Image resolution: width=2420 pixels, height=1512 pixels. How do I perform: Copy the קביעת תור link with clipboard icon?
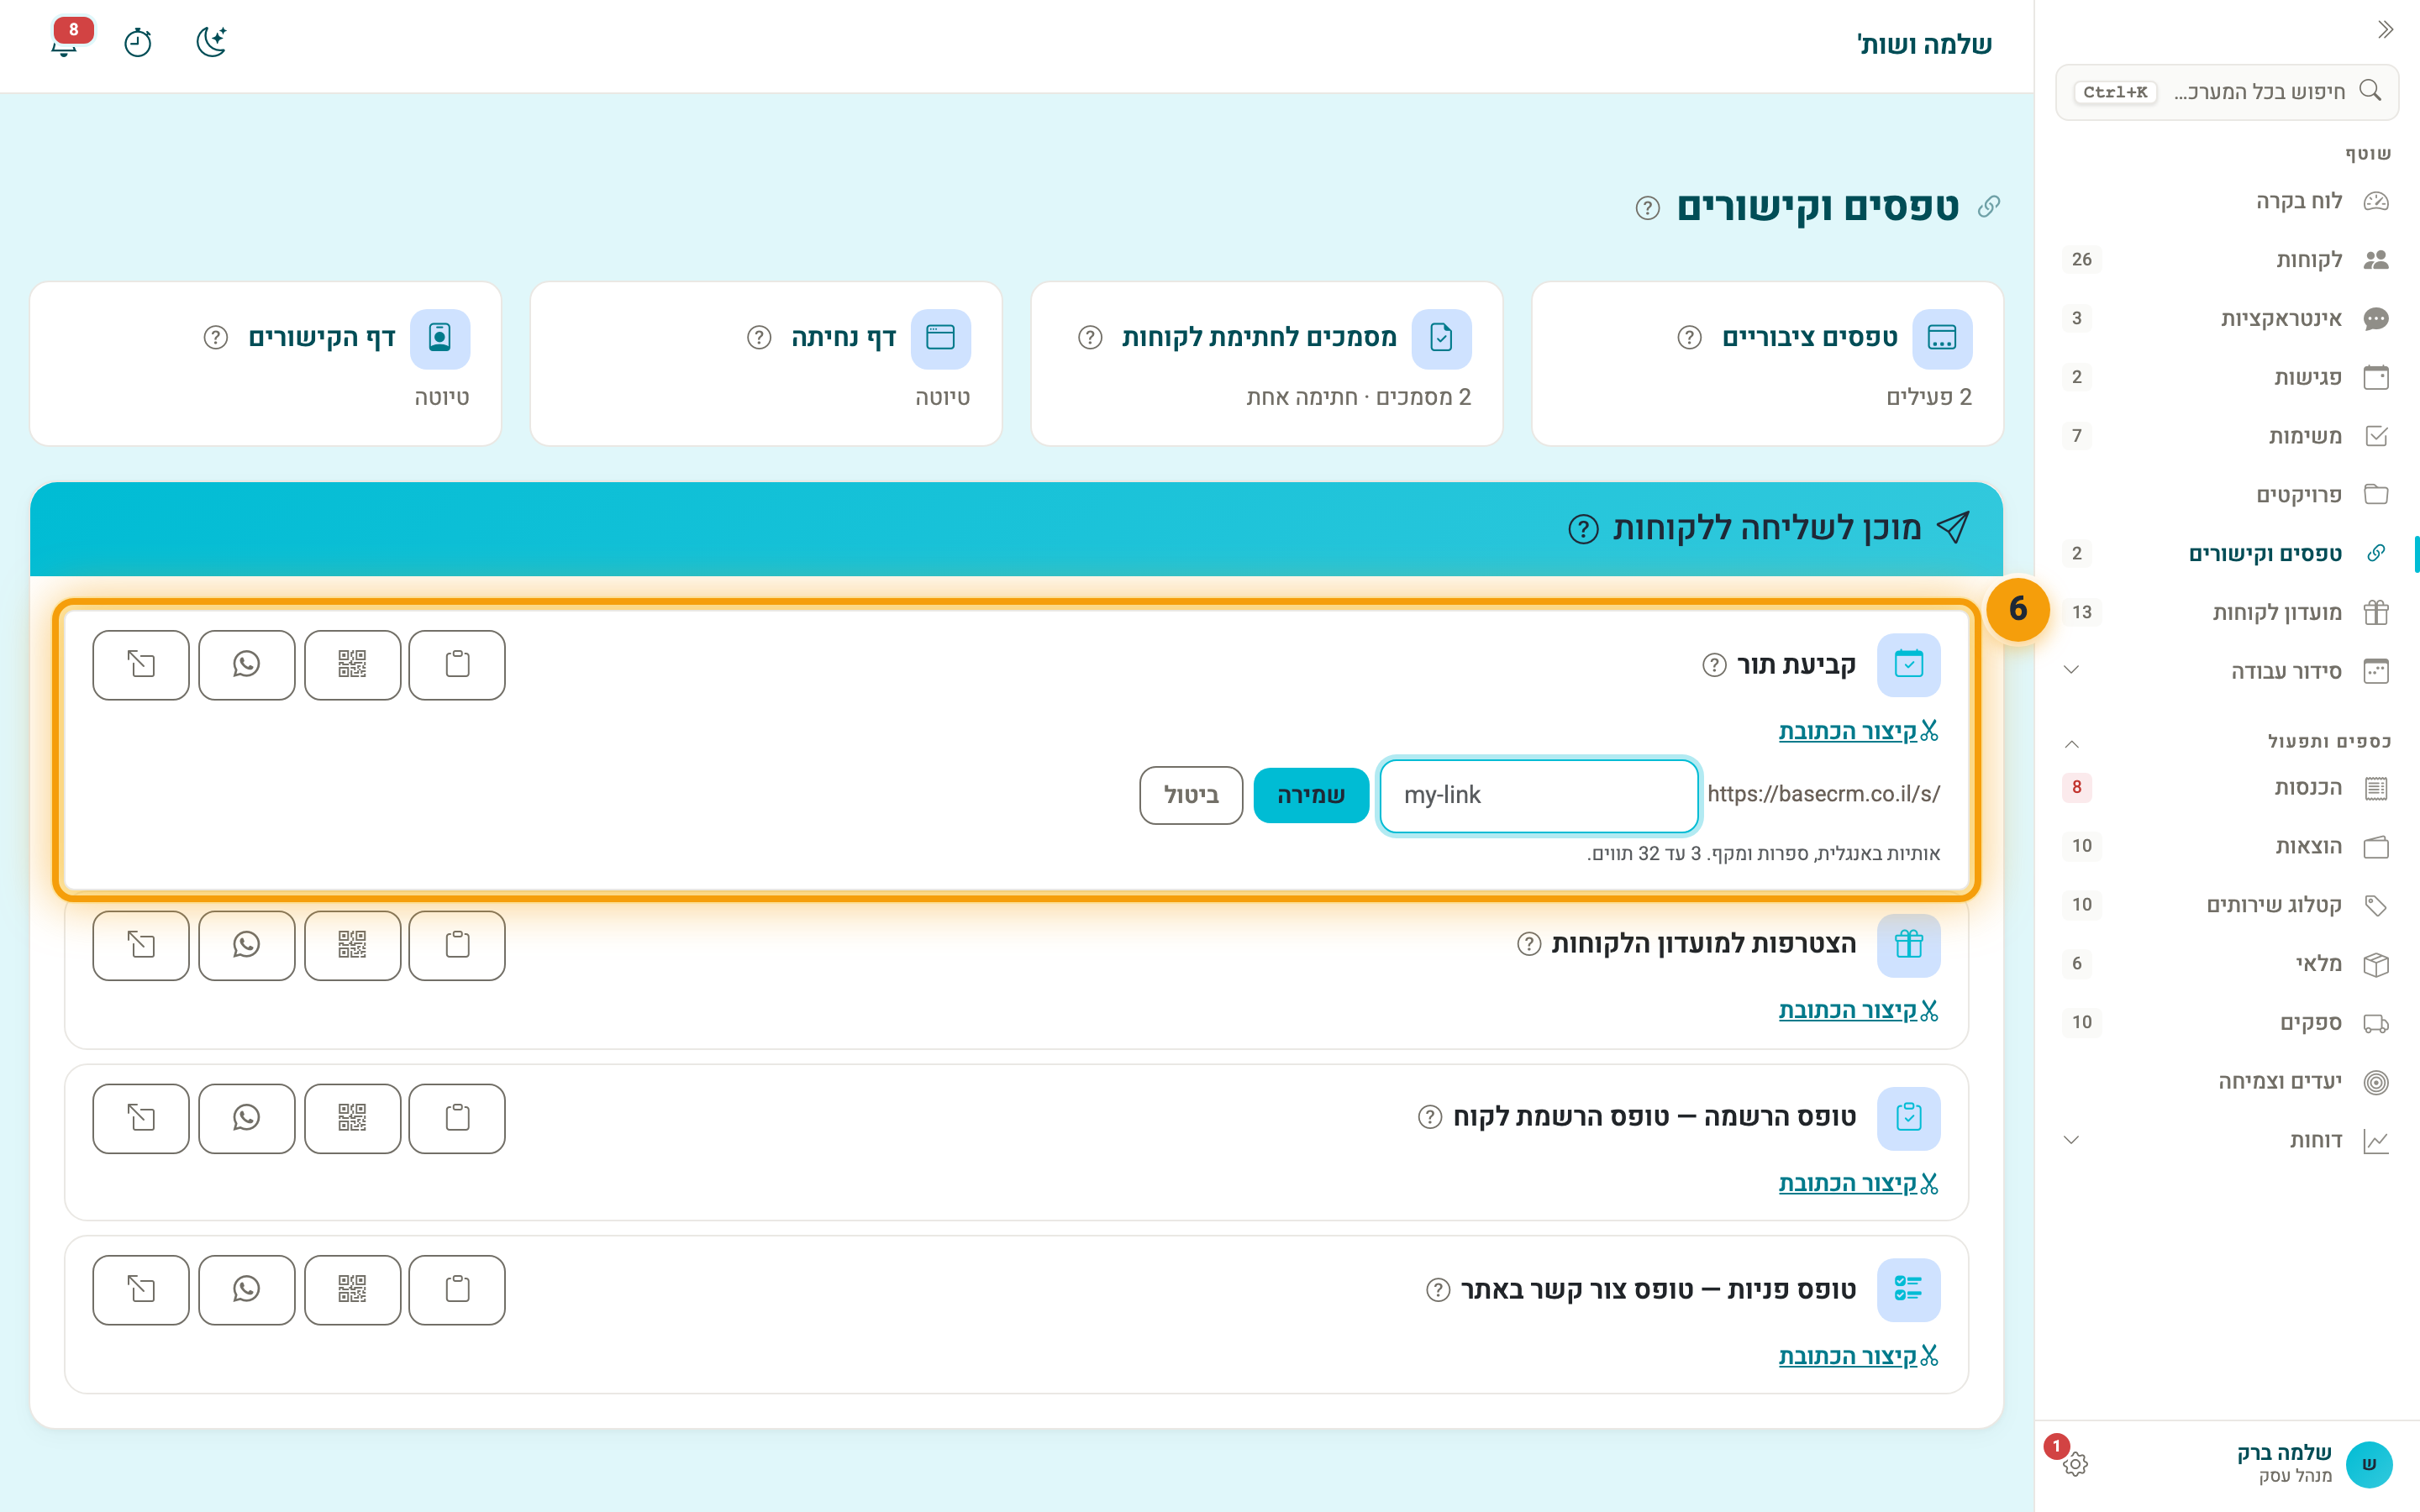coord(457,665)
